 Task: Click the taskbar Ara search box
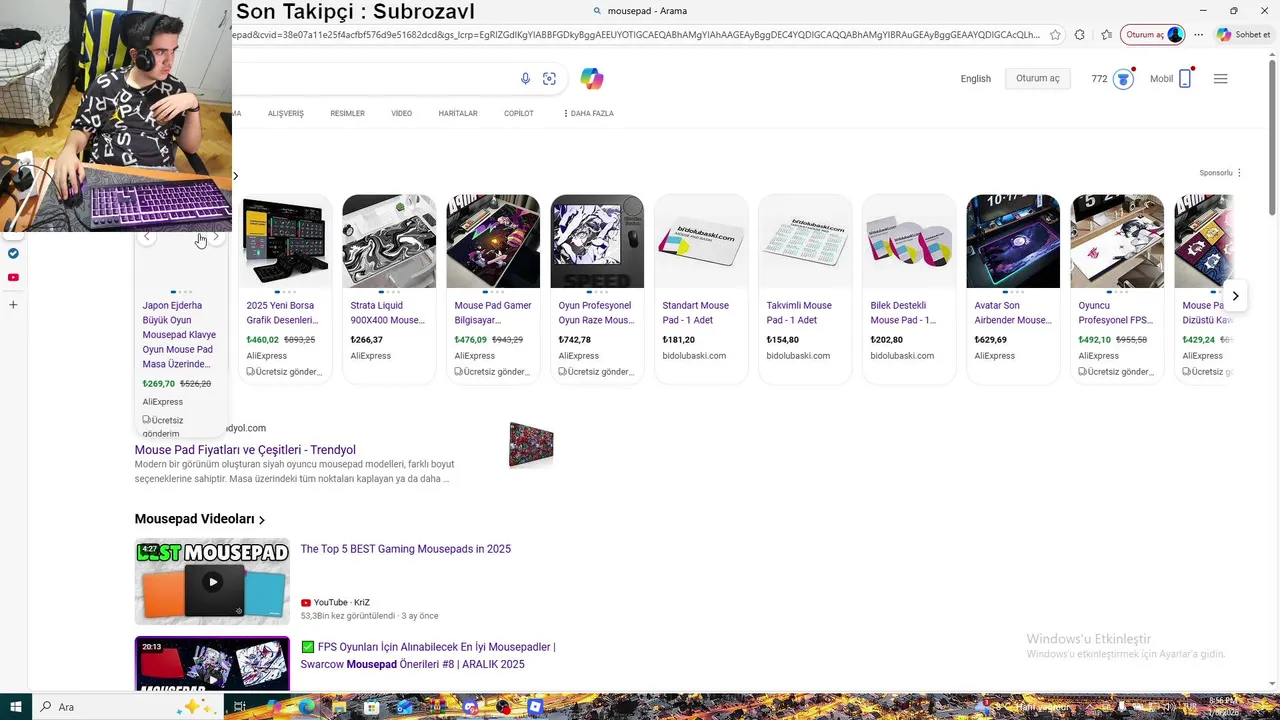point(128,707)
